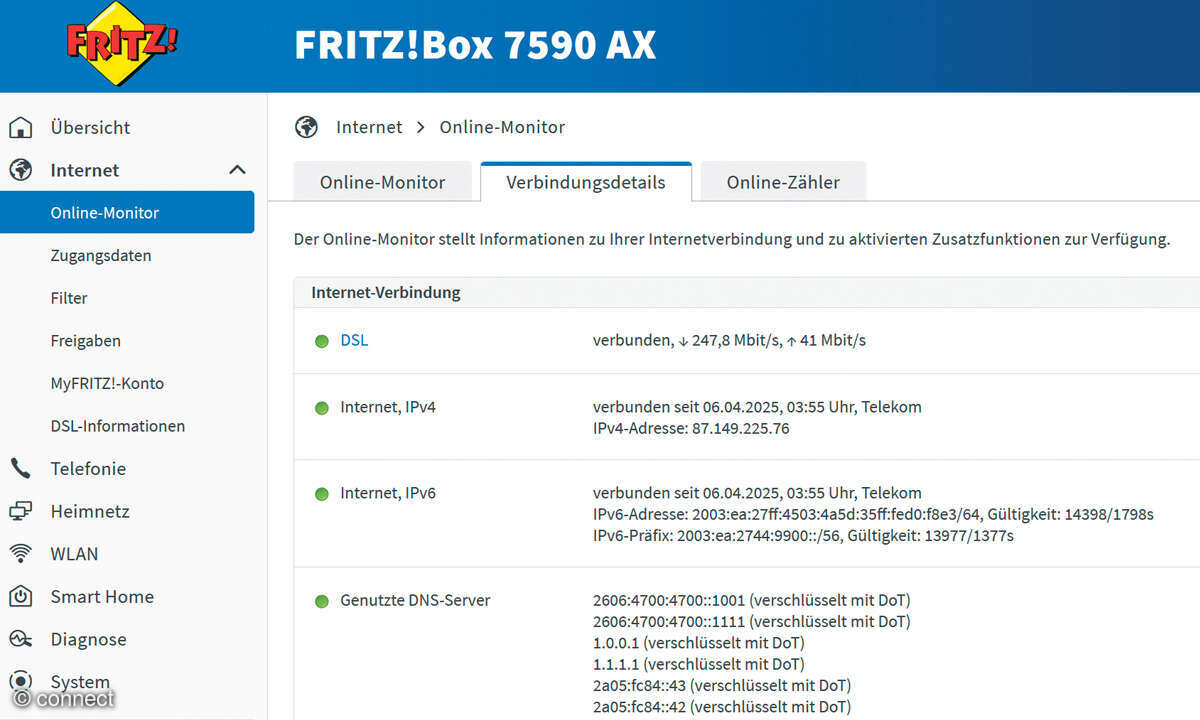The height and width of the screenshot is (720, 1200).
Task: Click the Internet, IPv4 label
Action: tap(388, 407)
